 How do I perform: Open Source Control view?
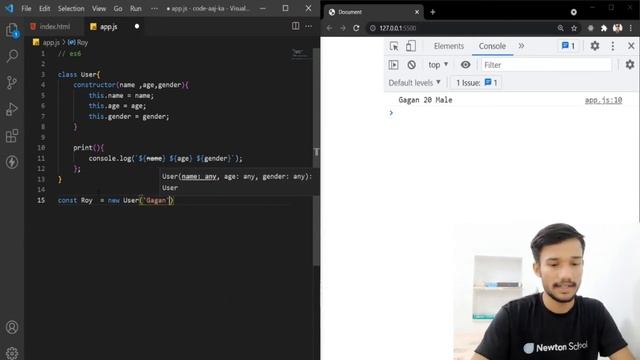12,82
